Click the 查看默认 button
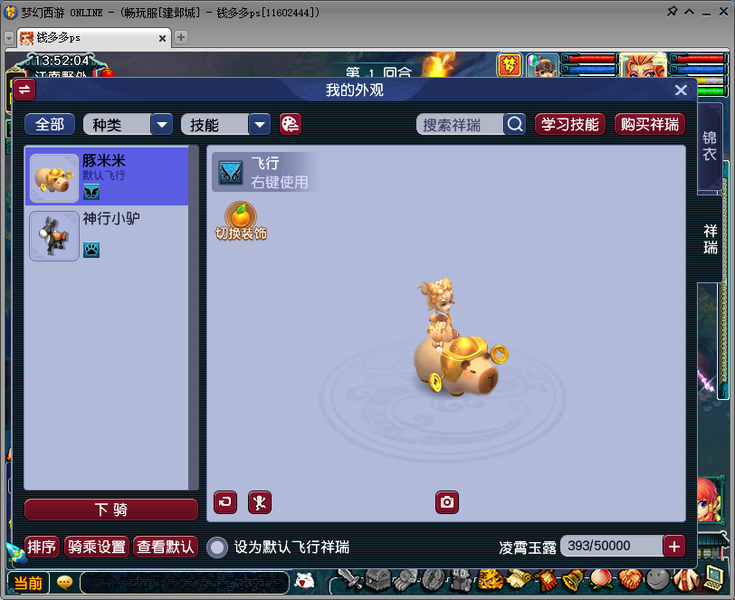This screenshot has width=735, height=600. [x=165, y=547]
